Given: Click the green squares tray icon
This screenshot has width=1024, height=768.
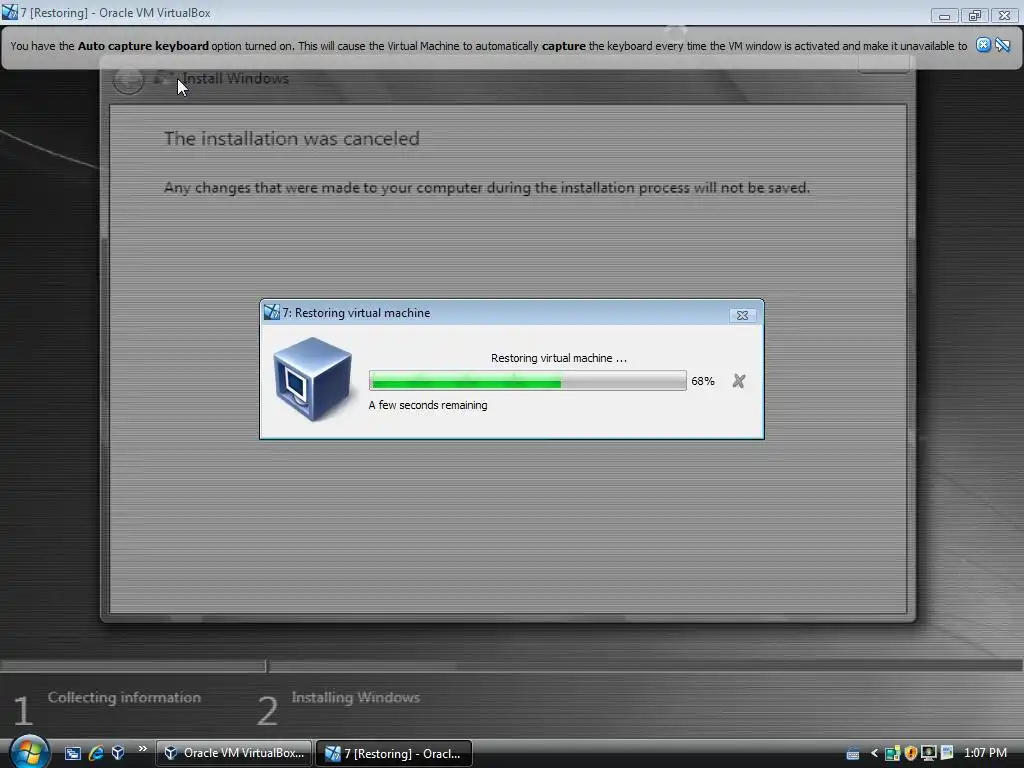Looking at the screenshot, I should 892,753.
